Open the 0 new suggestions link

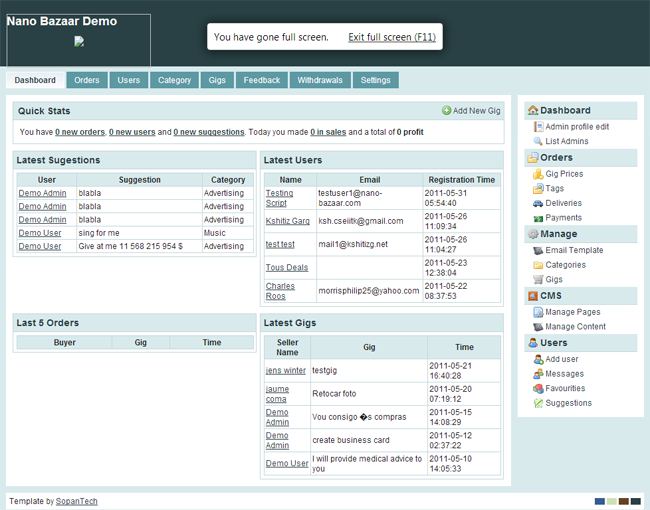209,132
